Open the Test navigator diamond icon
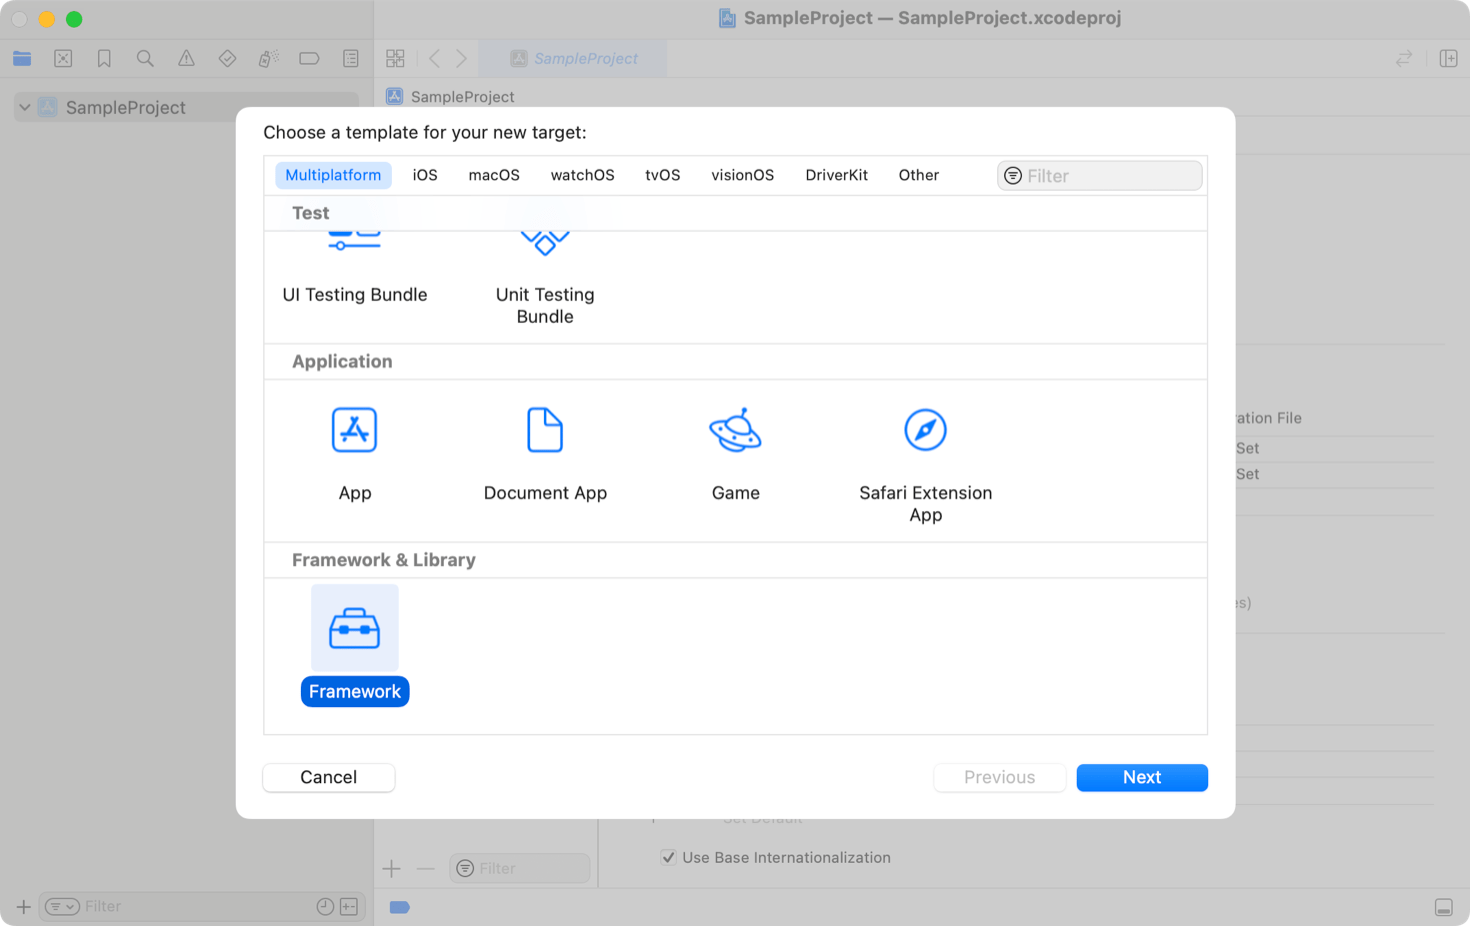Screen dimensions: 1470x926 pyautogui.click(x=227, y=59)
